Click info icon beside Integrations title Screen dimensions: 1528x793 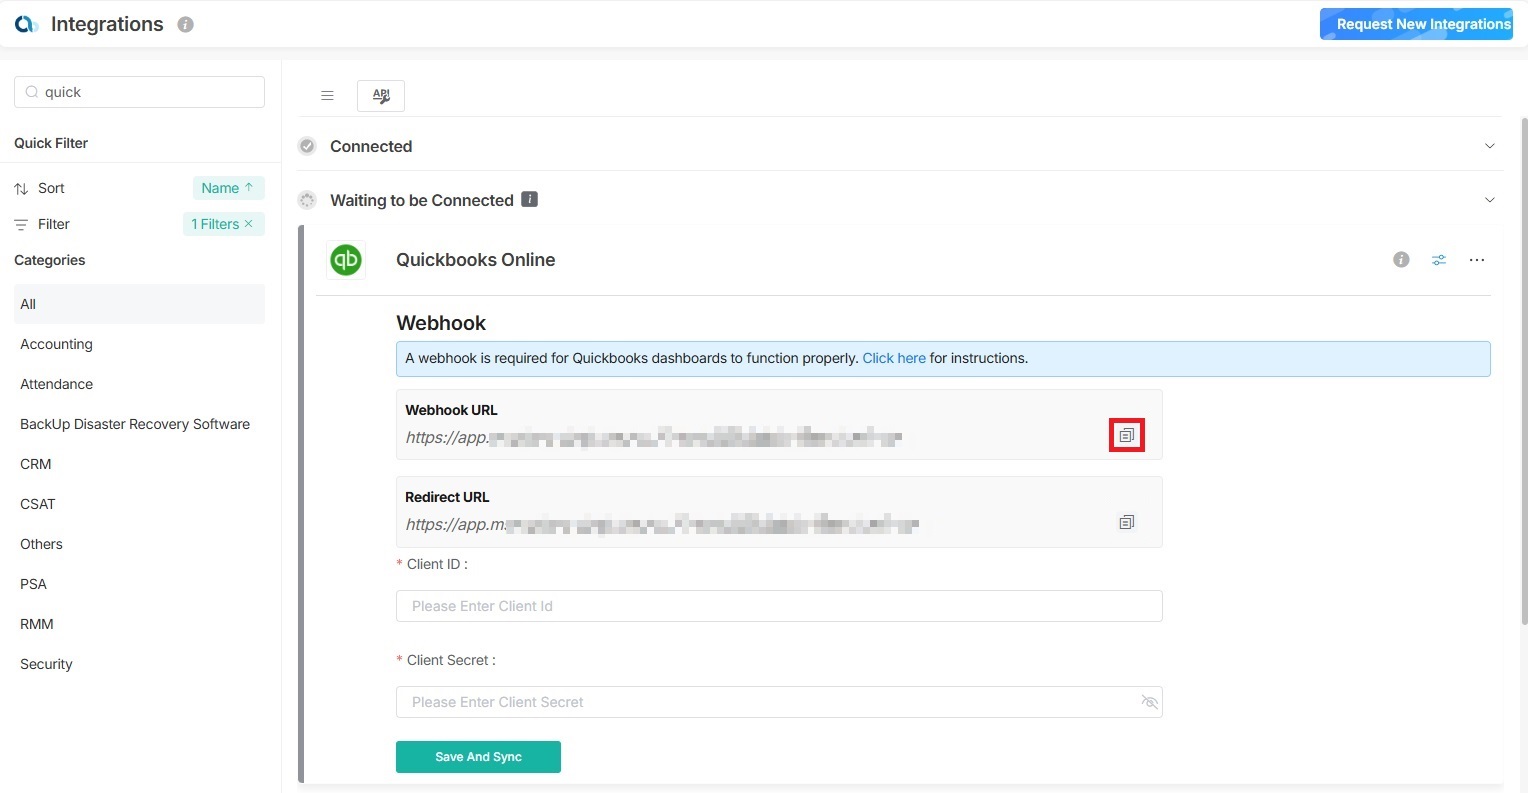pos(185,25)
